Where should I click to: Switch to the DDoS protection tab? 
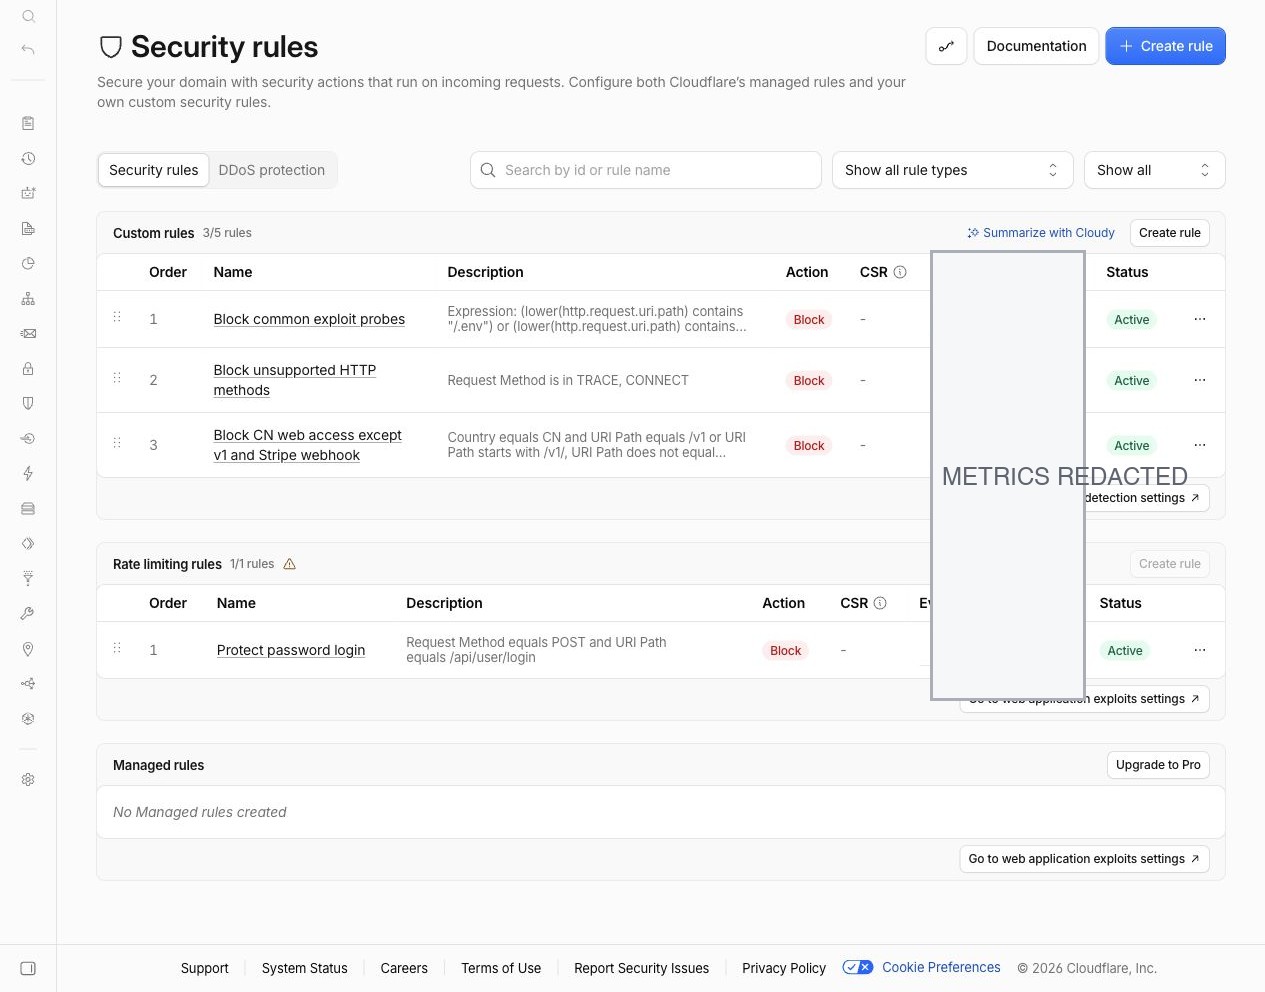(x=272, y=170)
